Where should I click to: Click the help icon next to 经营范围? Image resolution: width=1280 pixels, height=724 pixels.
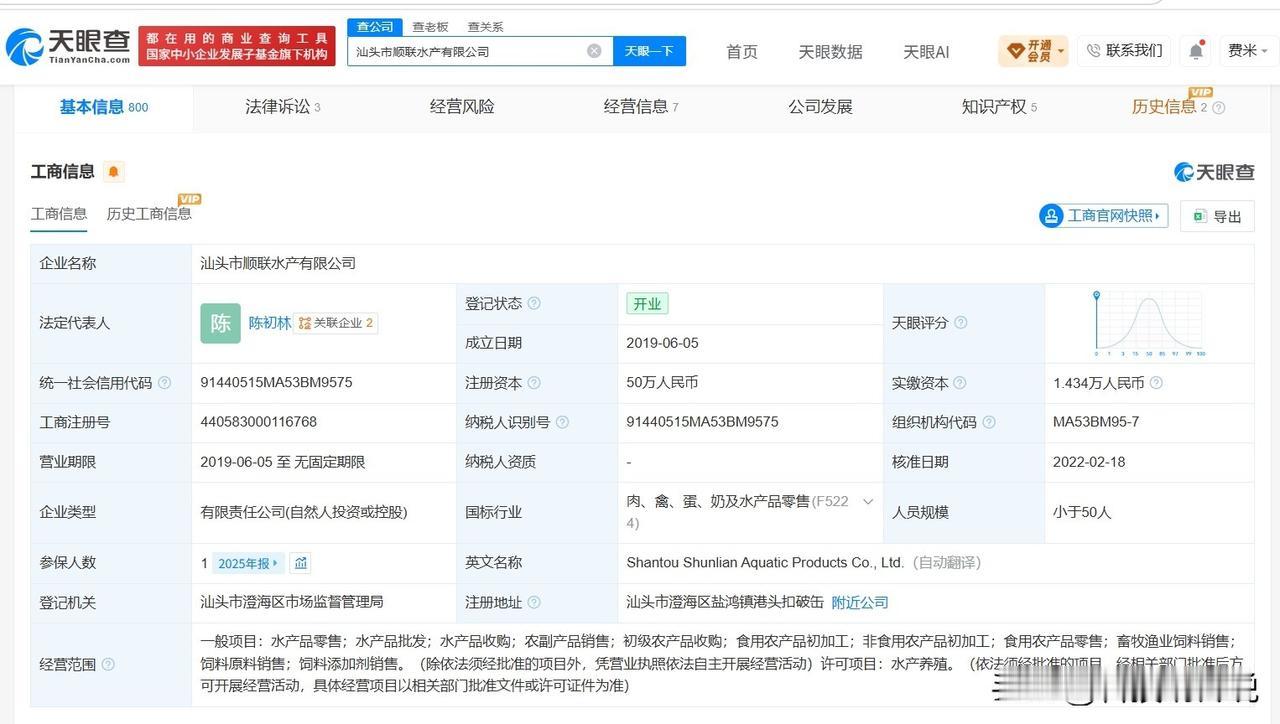[108, 664]
